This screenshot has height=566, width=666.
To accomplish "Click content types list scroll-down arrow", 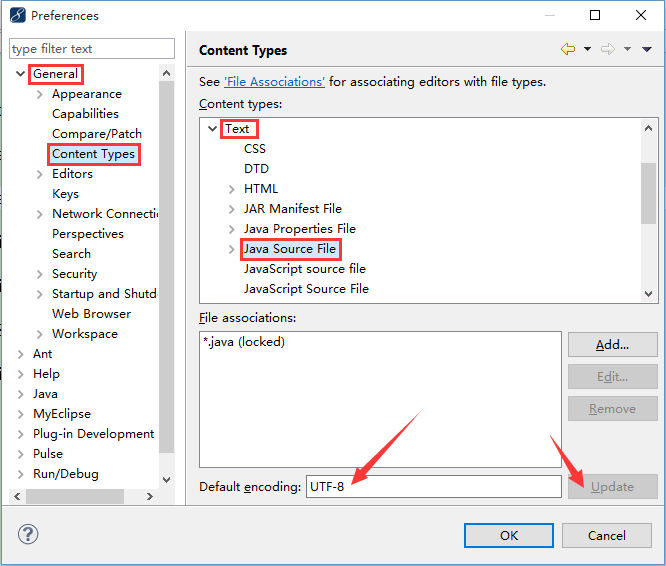I will click(648, 293).
